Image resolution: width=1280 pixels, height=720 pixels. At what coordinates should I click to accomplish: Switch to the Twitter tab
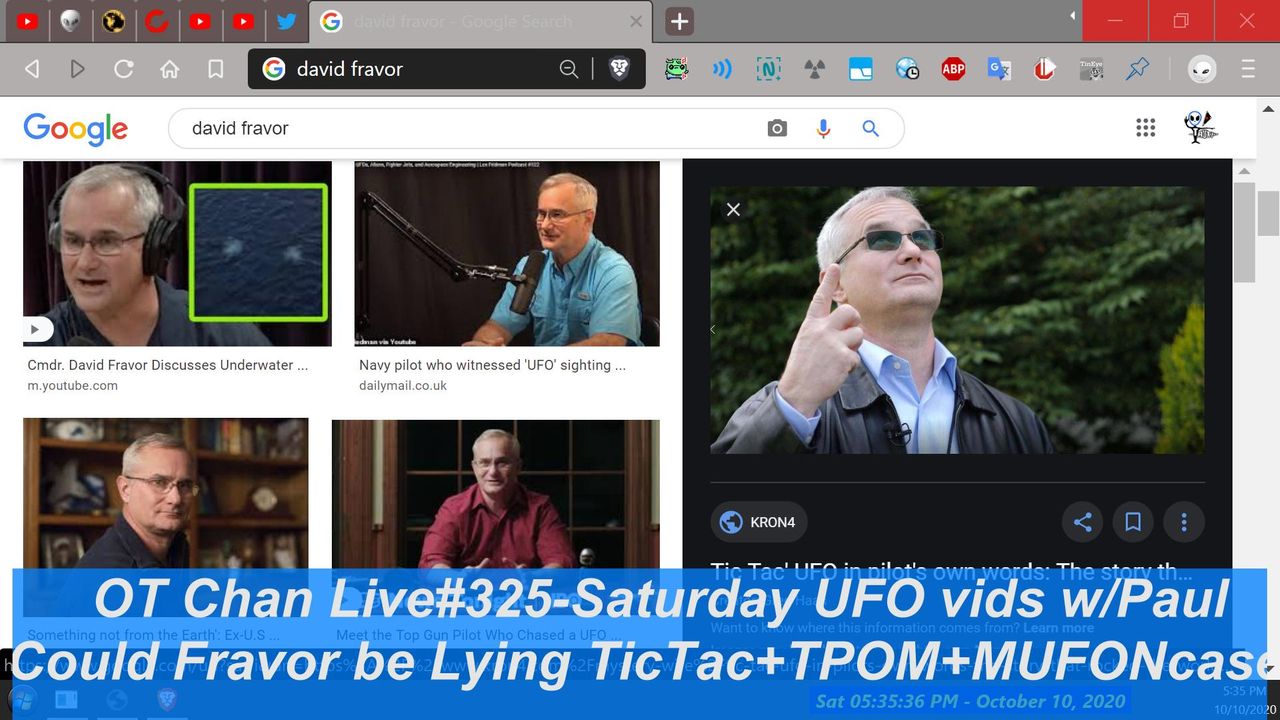click(x=286, y=21)
